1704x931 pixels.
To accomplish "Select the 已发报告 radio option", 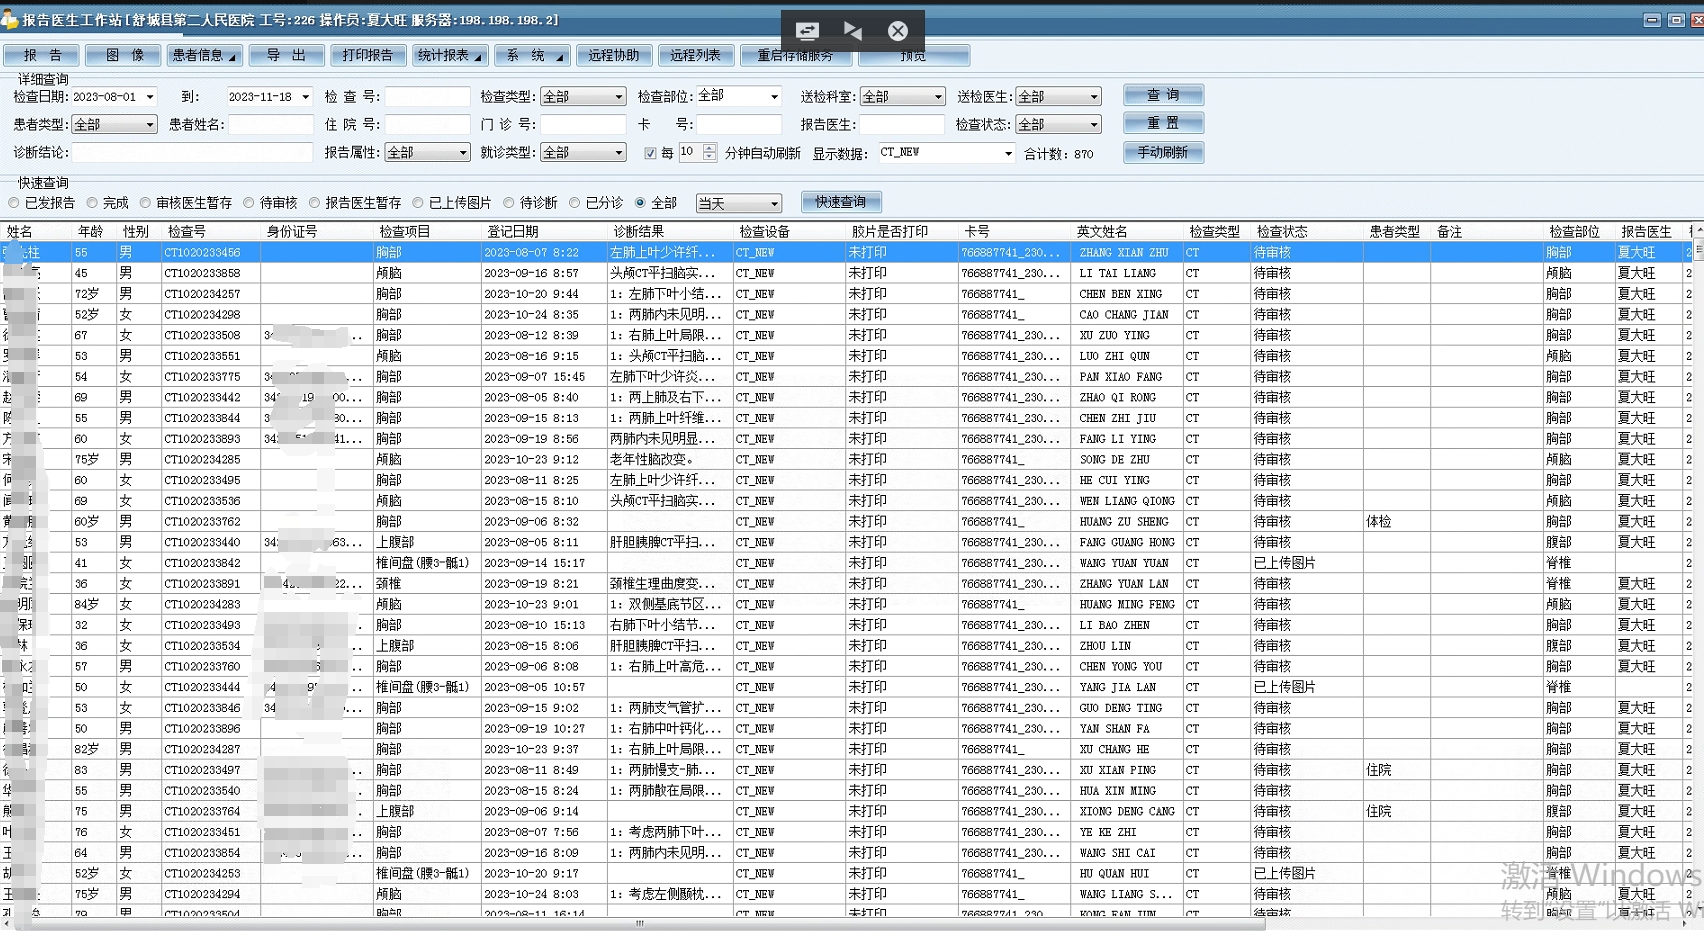I will click(x=14, y=203).
